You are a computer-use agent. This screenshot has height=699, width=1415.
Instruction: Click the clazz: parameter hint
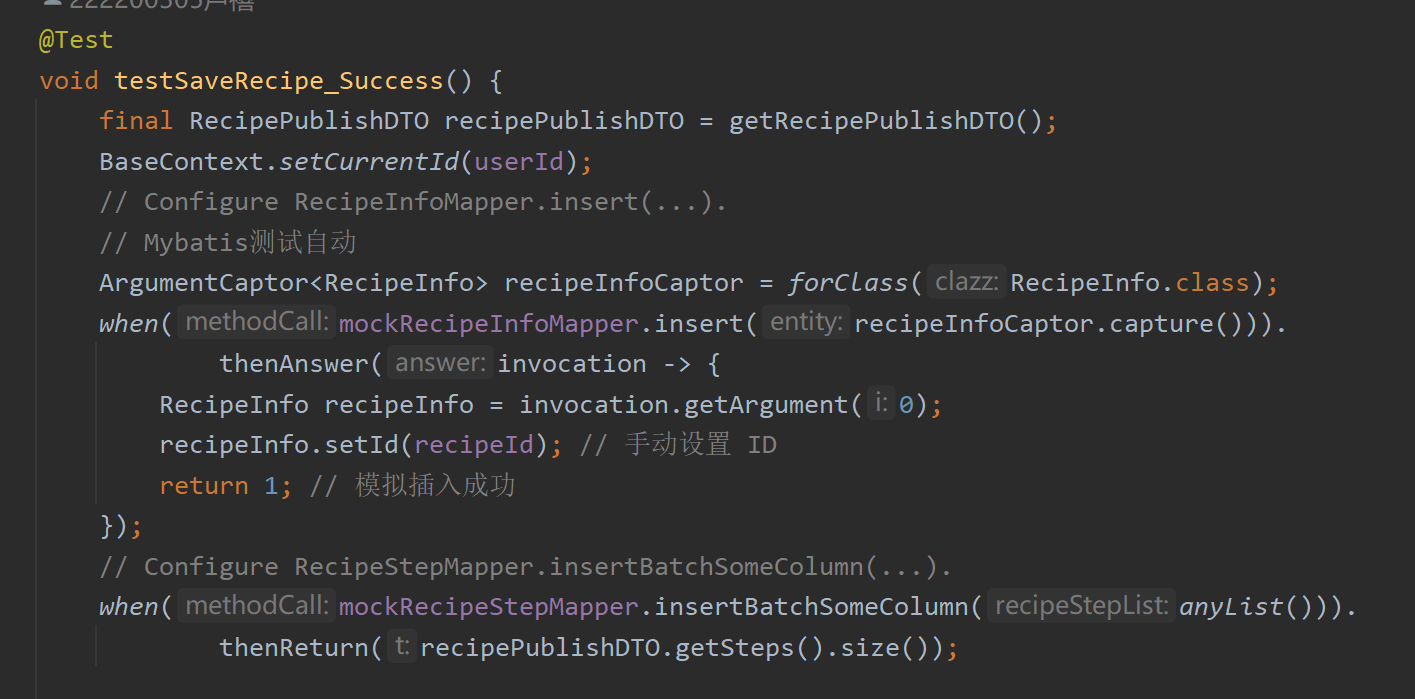coord(966,282)
